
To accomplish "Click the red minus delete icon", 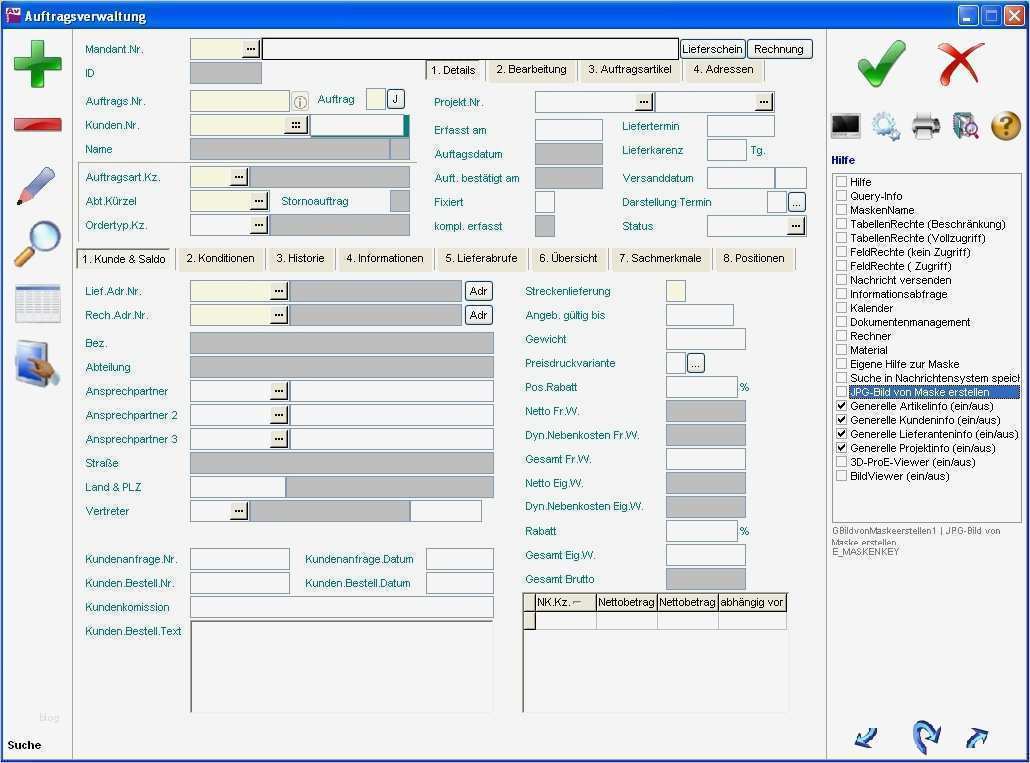I will [x=37, y=125].
